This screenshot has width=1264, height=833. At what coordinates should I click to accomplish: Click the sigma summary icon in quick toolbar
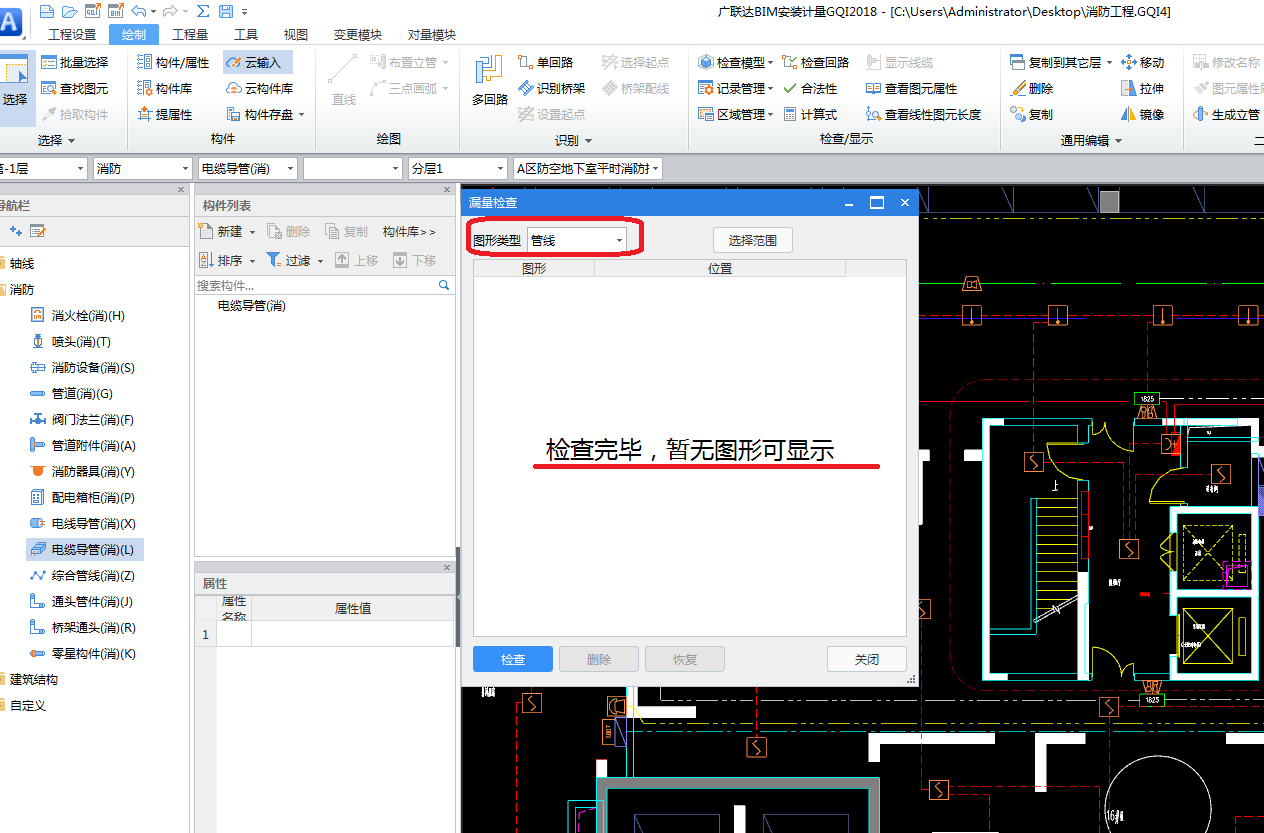point(203,11)
